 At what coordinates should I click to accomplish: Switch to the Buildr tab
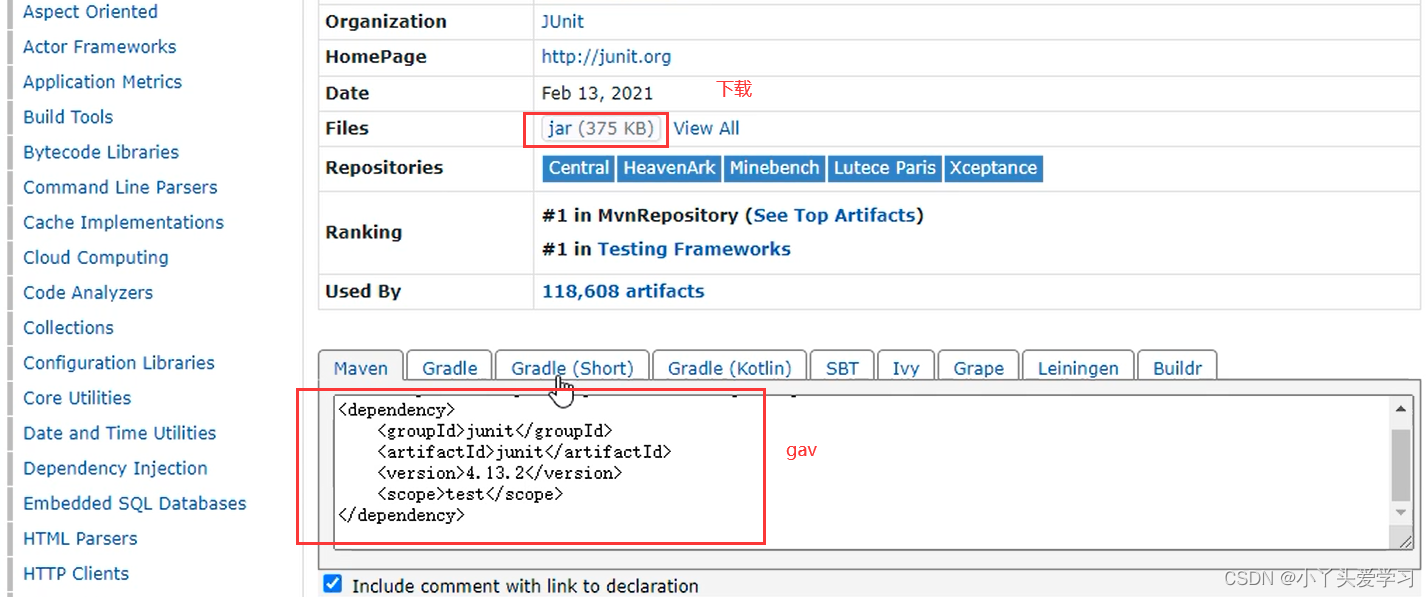click(1178, 367)
